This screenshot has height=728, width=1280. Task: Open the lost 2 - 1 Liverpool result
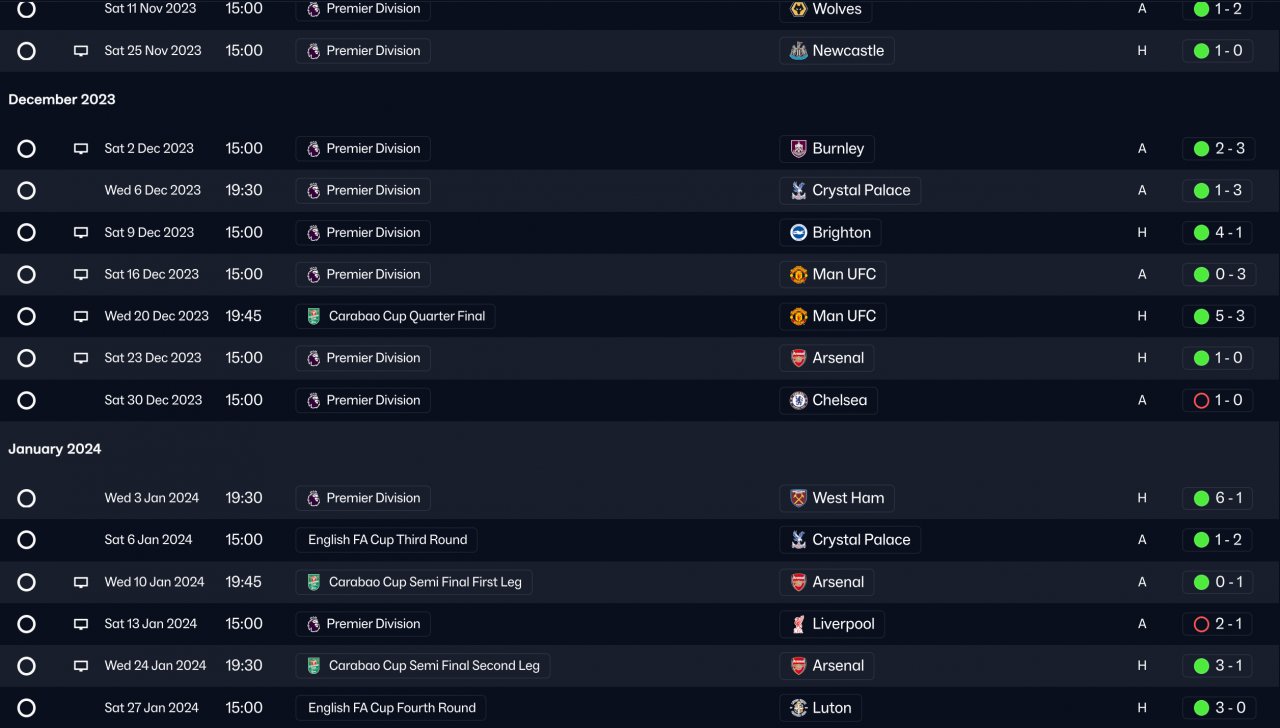1217,624
